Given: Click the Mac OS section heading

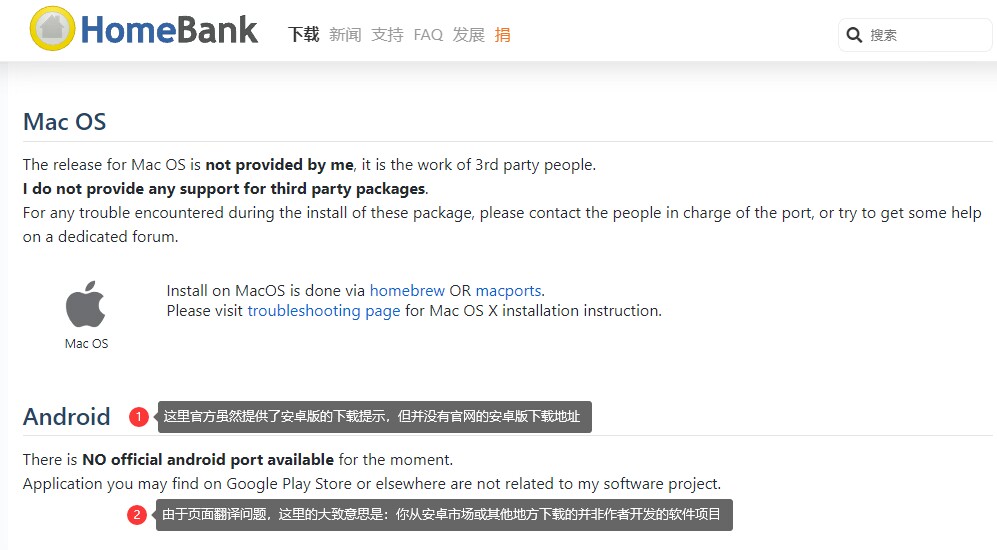Looking at the screenshot, I should click(64, 122).
